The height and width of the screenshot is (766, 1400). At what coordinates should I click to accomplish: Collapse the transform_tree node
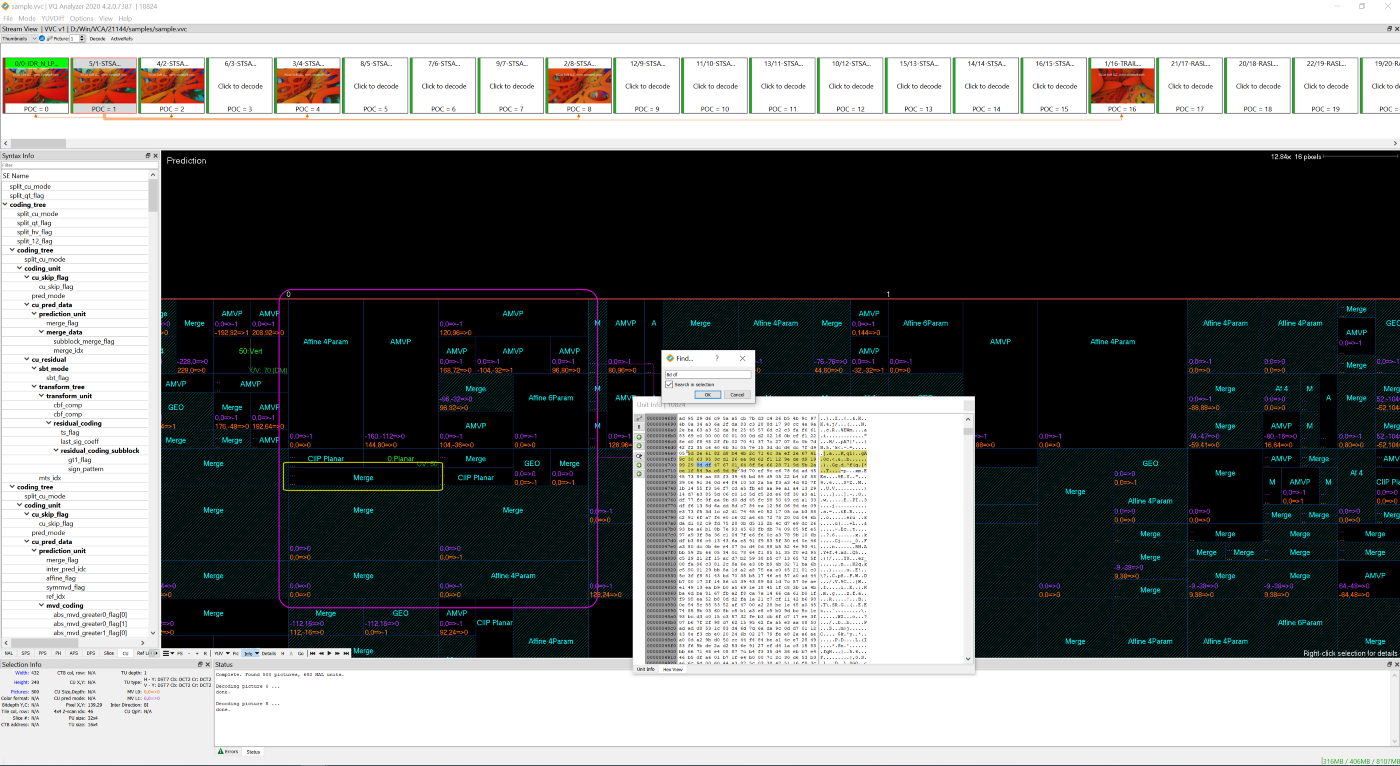coord(33,387)
